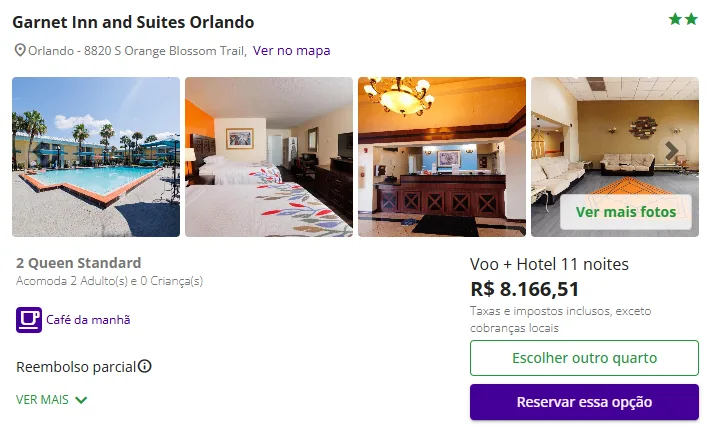The height and width of the screenshot is (429, 714).
Task: Click the info icon next to Reembolso parcial
Action: (x=145, y=366)
